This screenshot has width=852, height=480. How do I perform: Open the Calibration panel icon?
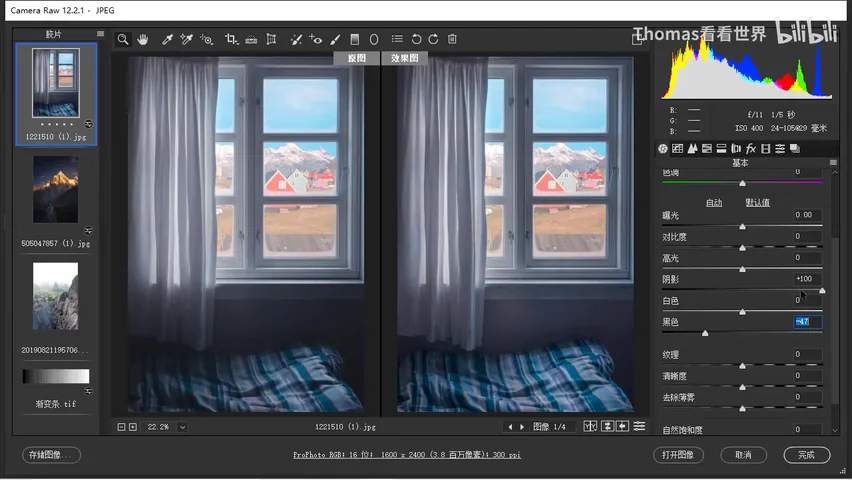[x=766, y=148]
